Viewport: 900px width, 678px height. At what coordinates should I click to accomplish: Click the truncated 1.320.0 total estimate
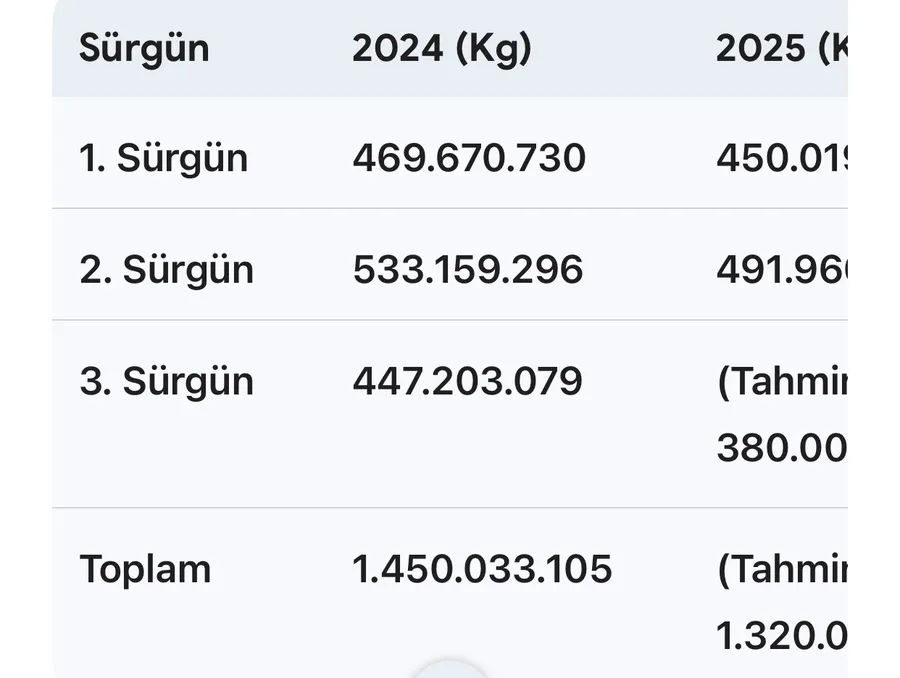(x=781, y=635)
